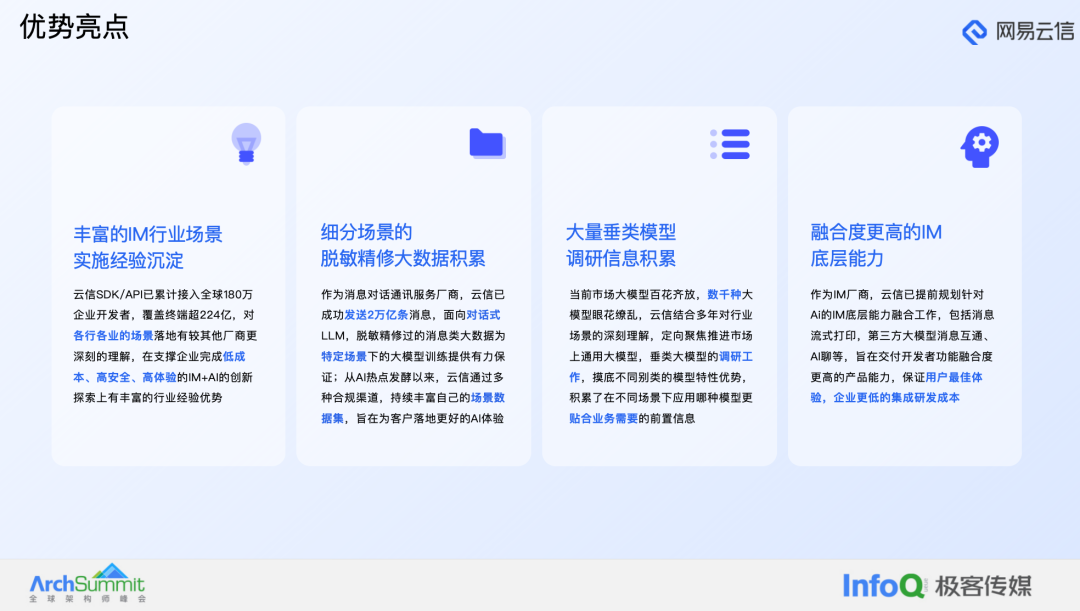Click the highlighted text 发送2万亿条
This screenshot has height=611, width=1080.
pyautogui.click(x=377, y=313)
